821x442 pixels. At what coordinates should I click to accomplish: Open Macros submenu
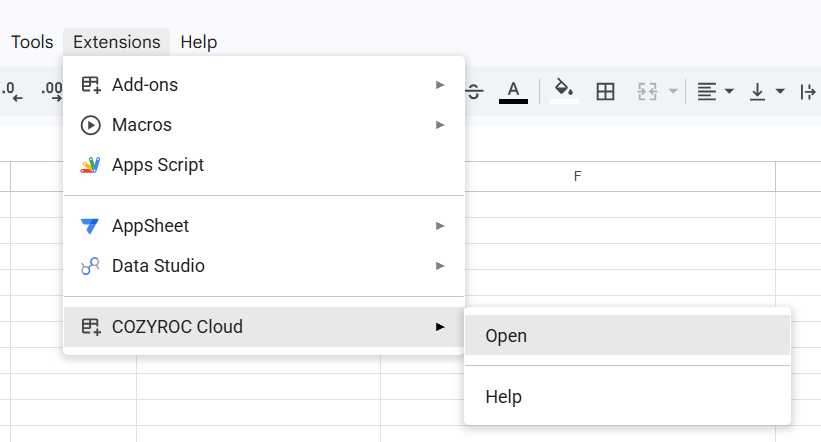264,125
